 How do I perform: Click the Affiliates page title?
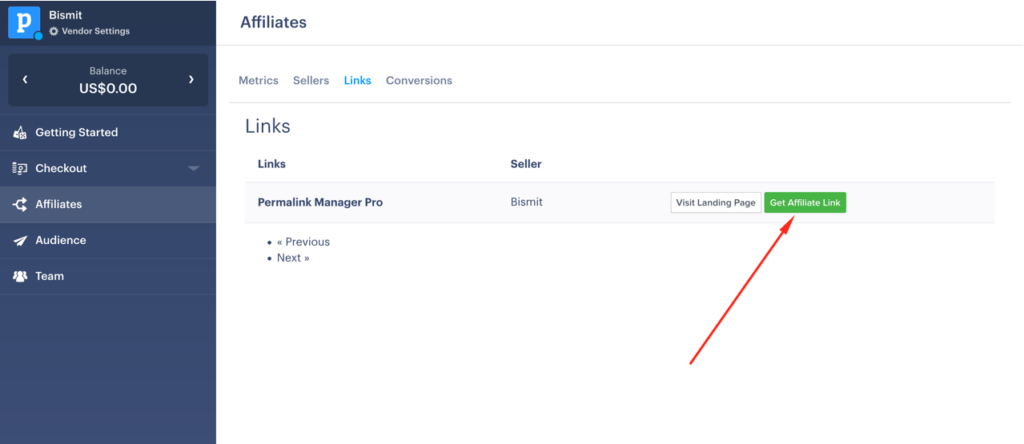[273, 22]
